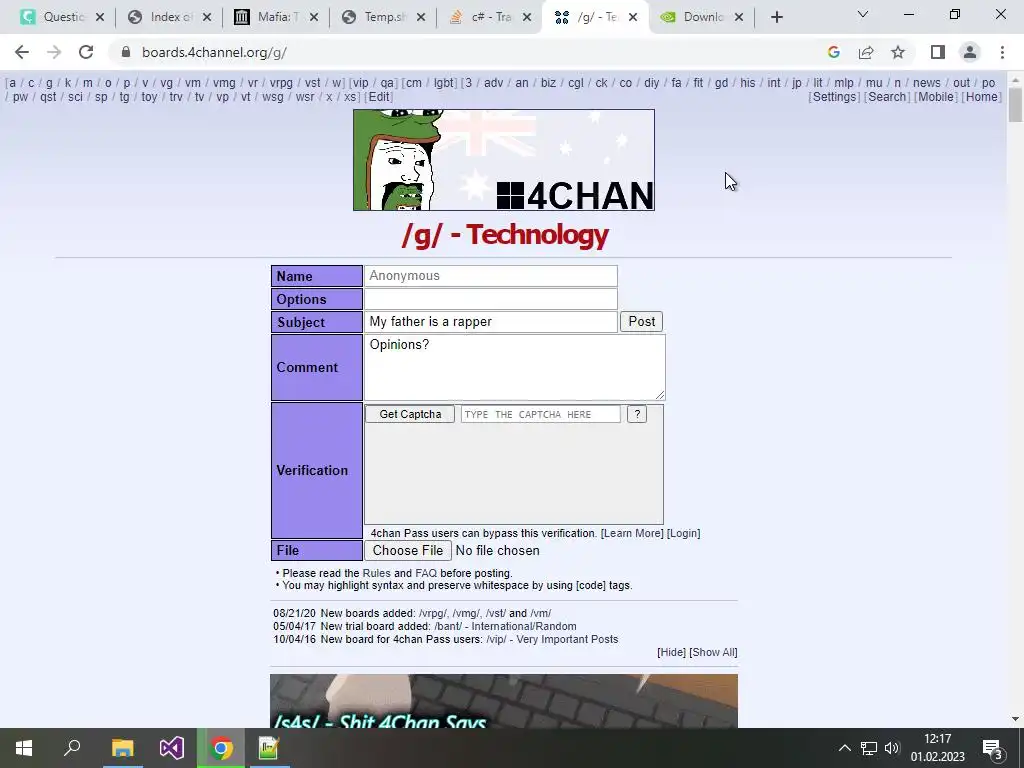This screenshot has width=1024, height=768.
Task: Click Hide link for announcements
Action: pos(671,652)
